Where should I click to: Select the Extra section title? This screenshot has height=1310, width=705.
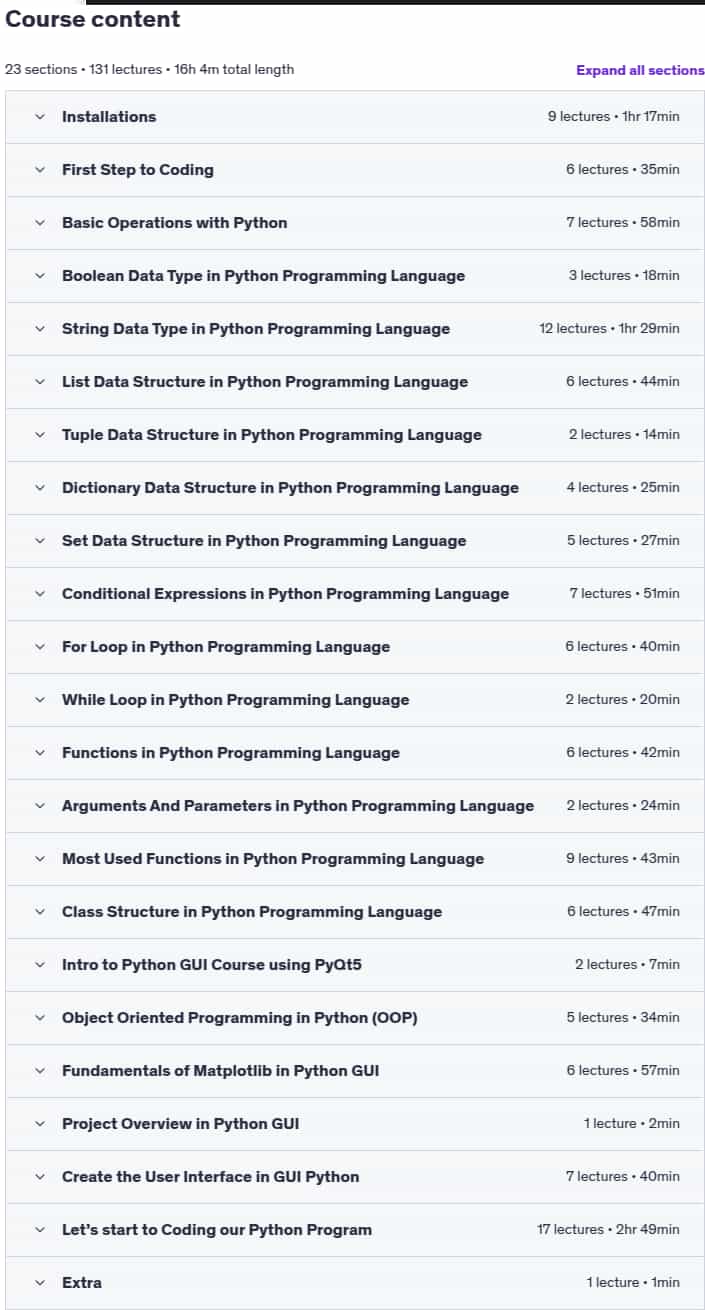coord(82,1283)
